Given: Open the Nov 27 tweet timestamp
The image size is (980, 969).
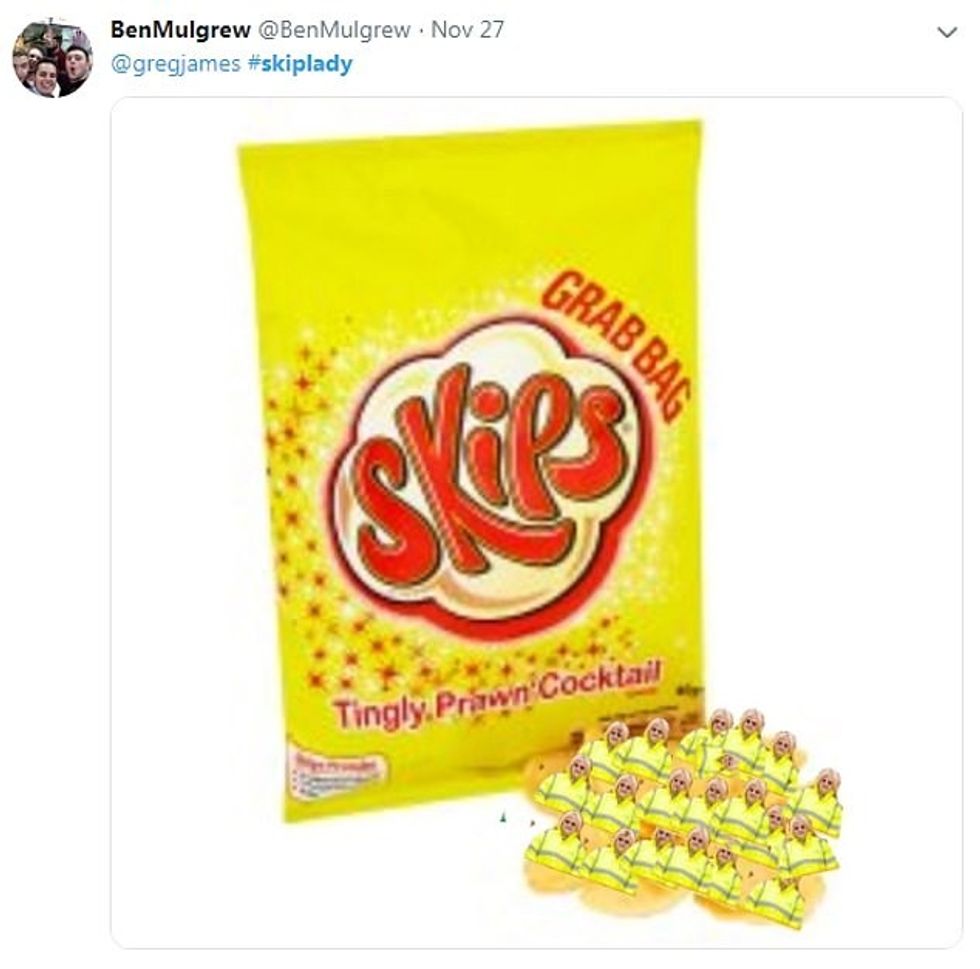Looking at the screenshot, I should (468, 29).
